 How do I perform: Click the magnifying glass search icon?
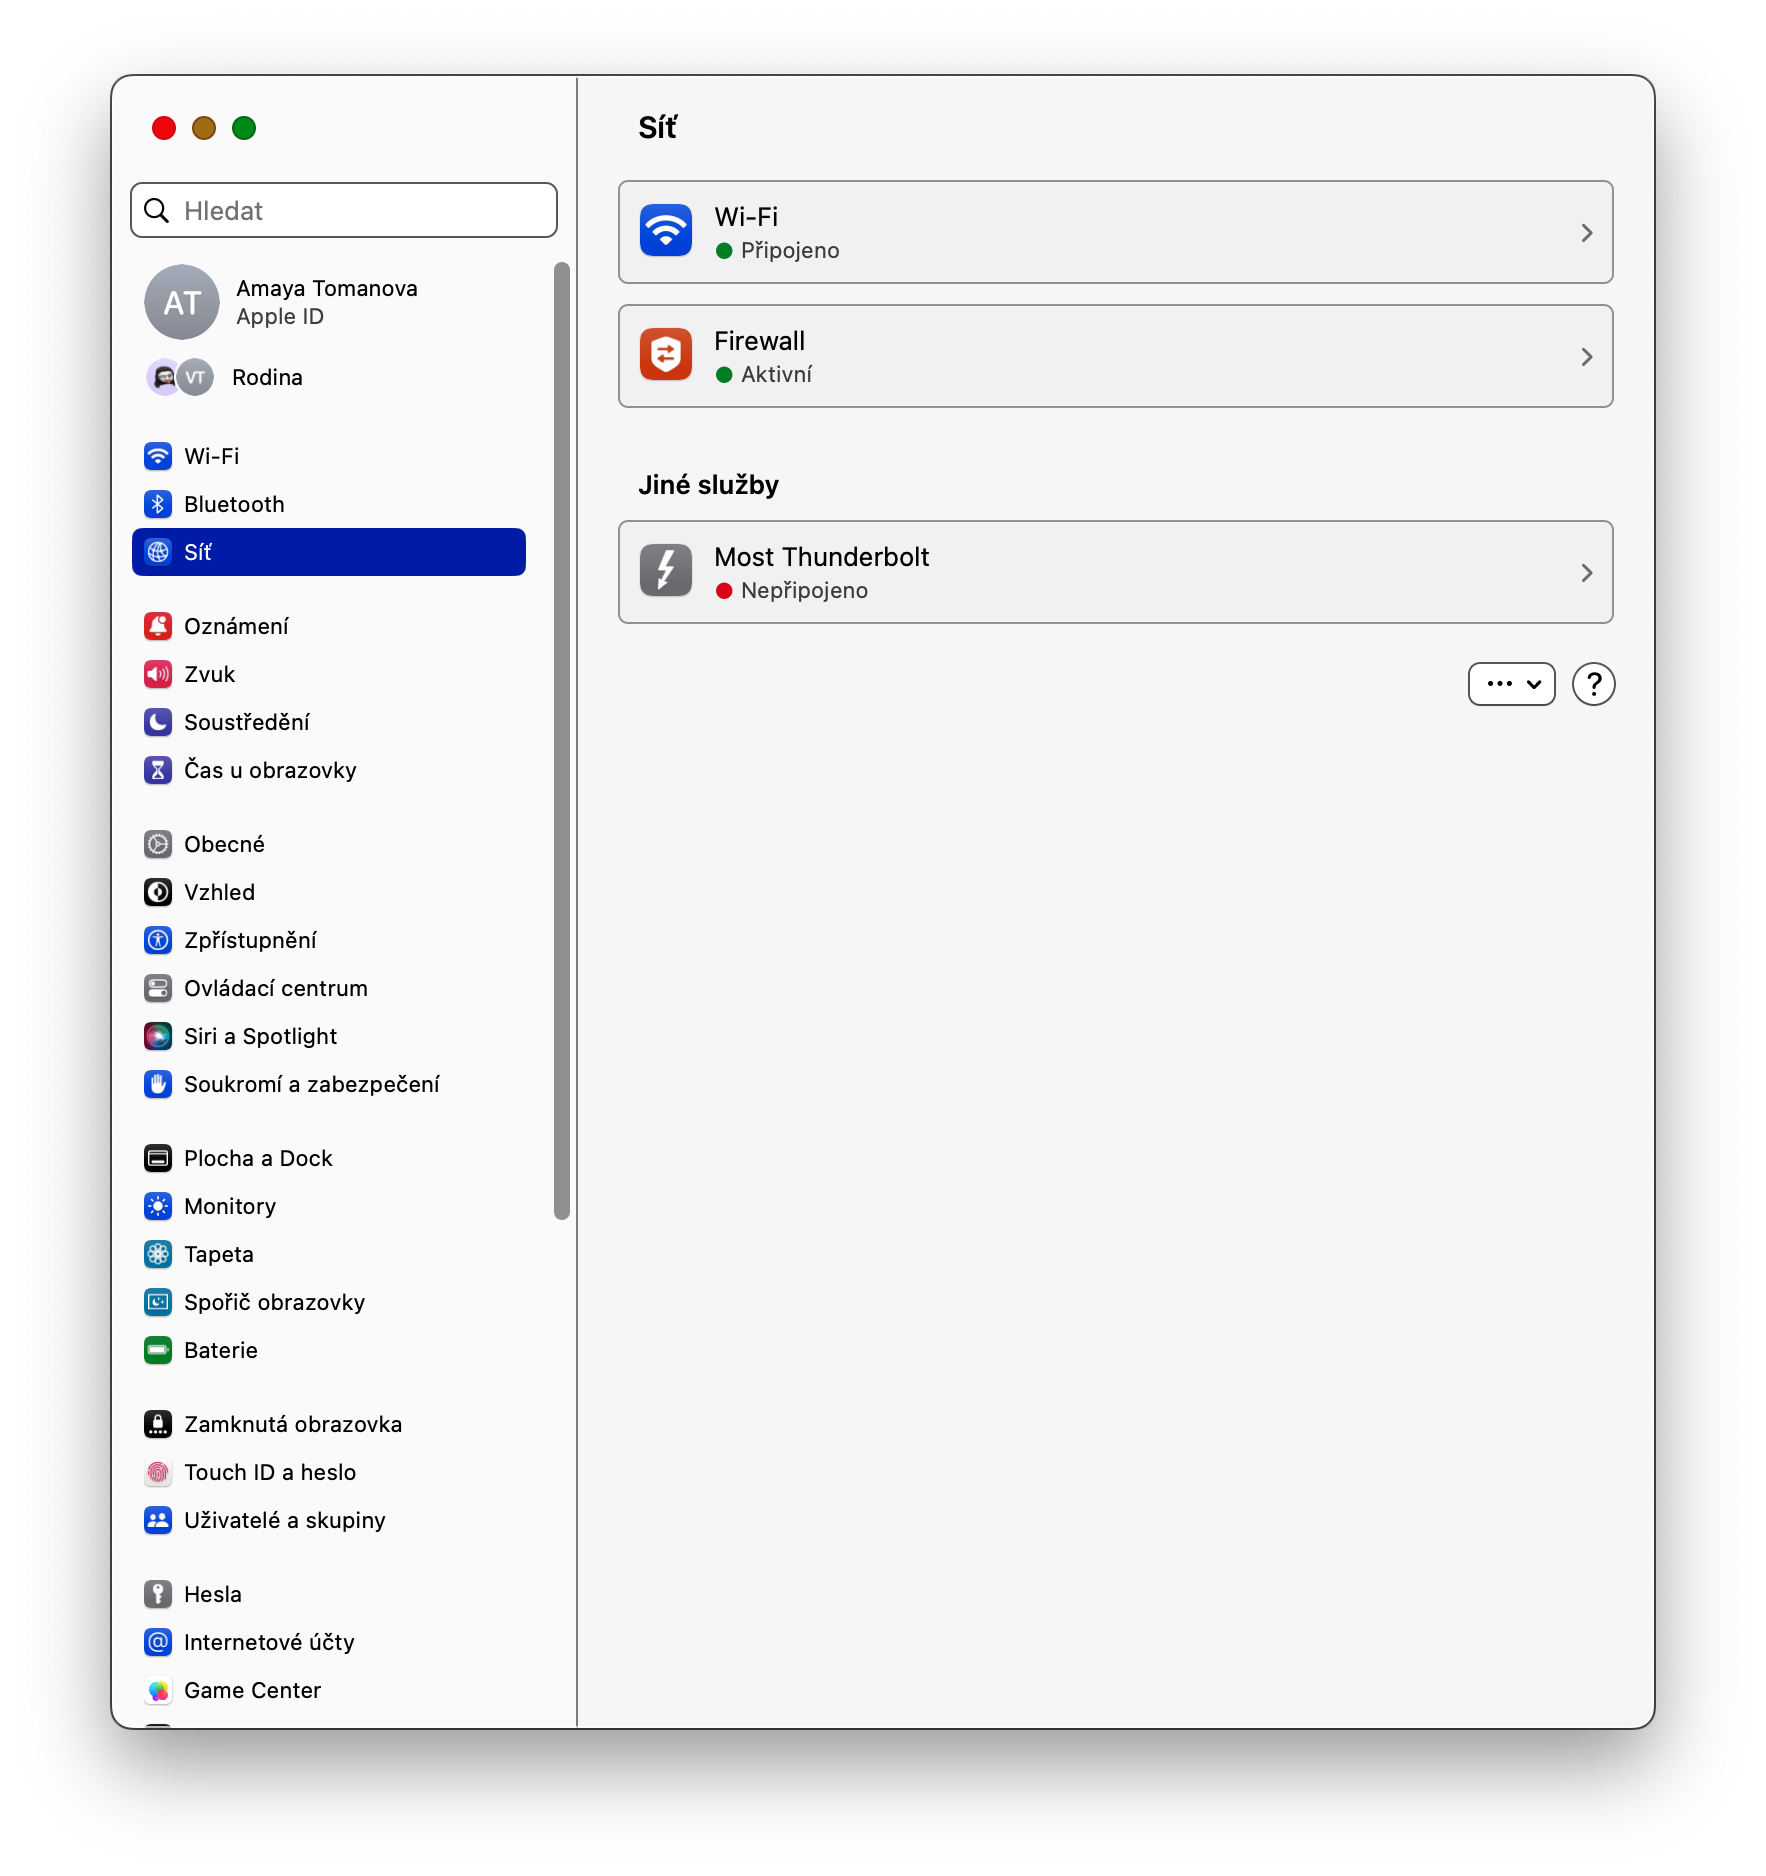coord(157,210)
